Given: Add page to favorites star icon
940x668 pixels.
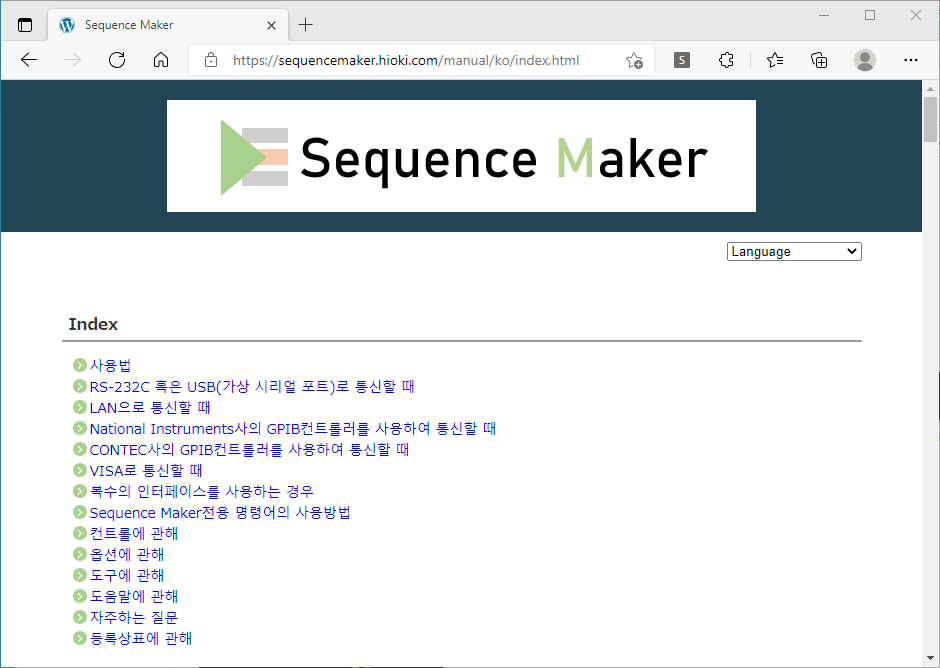Looking at the screenshot, I should 634,61.
